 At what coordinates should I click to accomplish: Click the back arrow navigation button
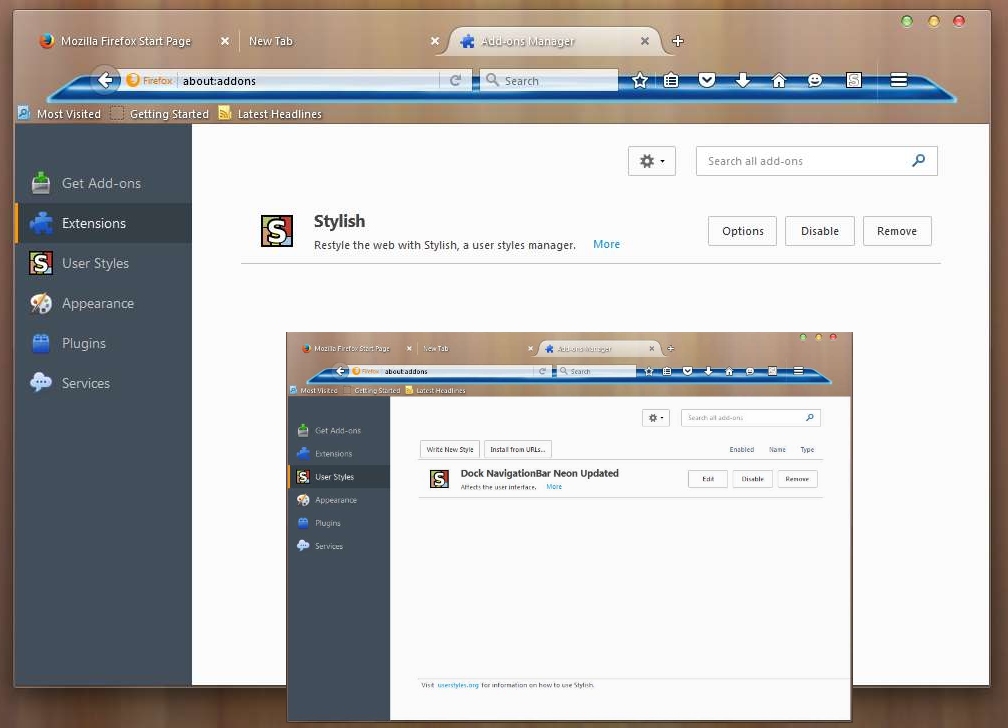[105, 80]
